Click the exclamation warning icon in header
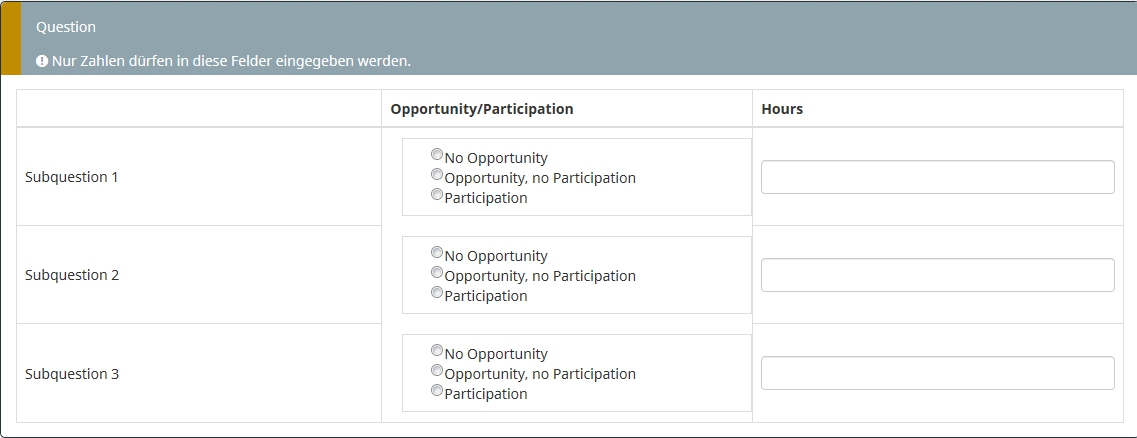The width and height of the screenshot is (1137, 438). click(x=42, y=61)
